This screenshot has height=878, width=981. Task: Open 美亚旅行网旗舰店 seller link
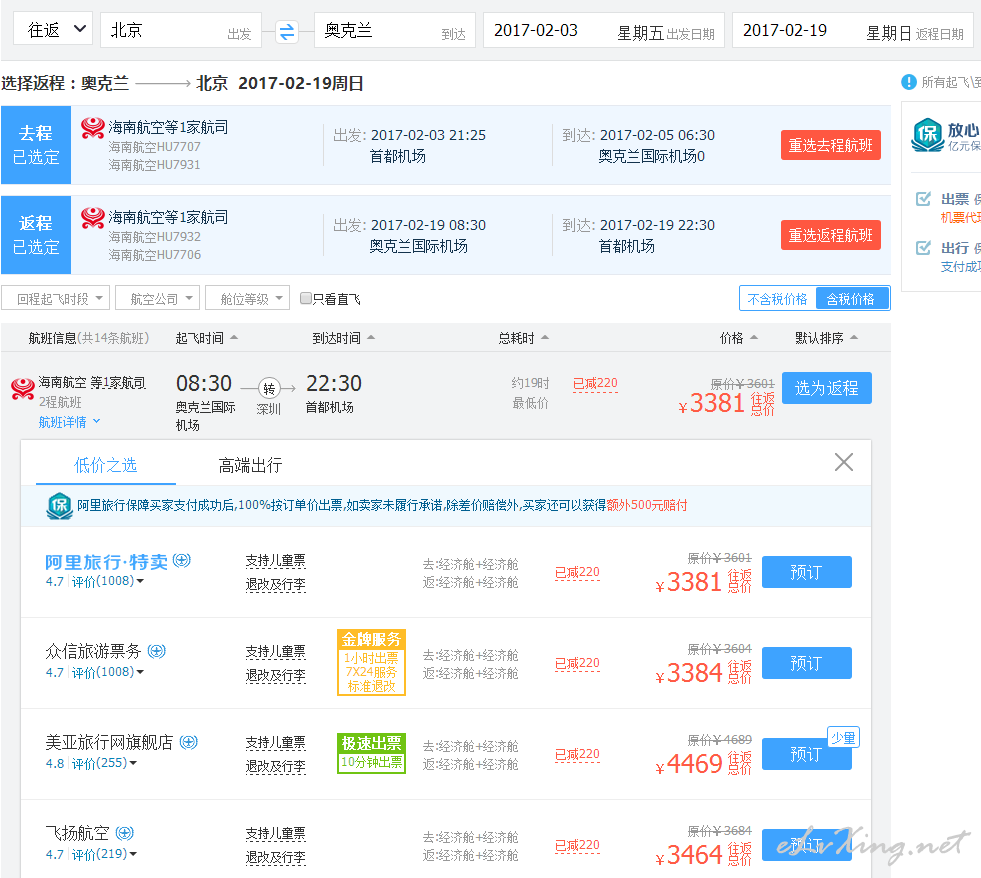click(x=109, y=742)
